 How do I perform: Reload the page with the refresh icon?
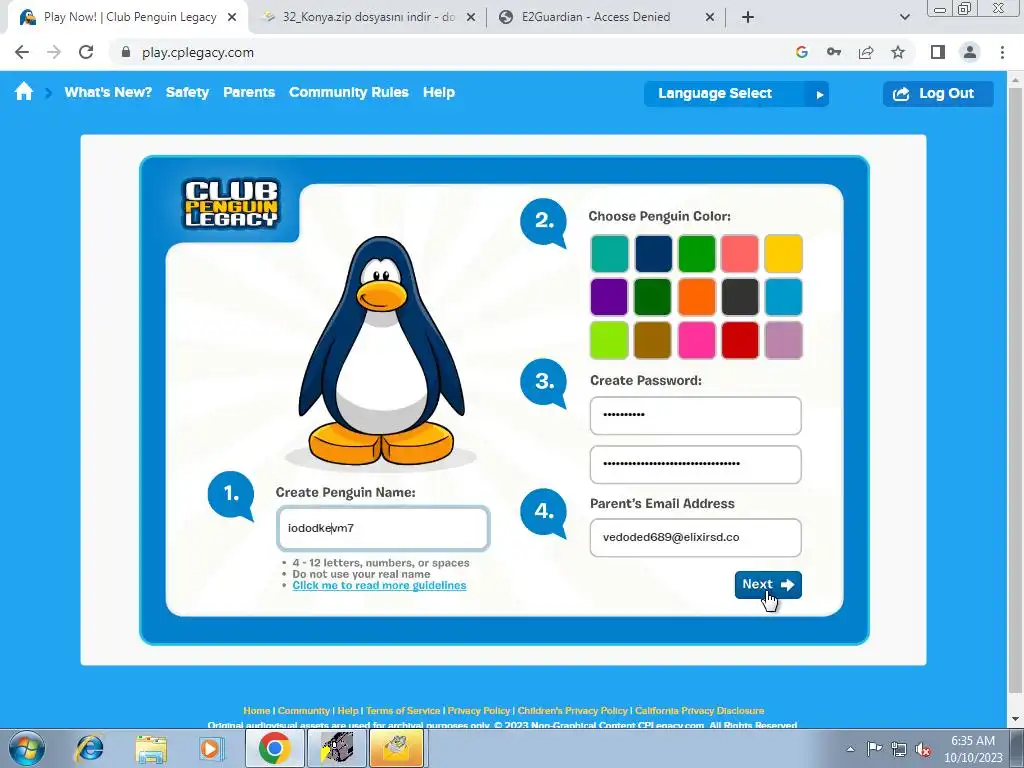point(86,52)
